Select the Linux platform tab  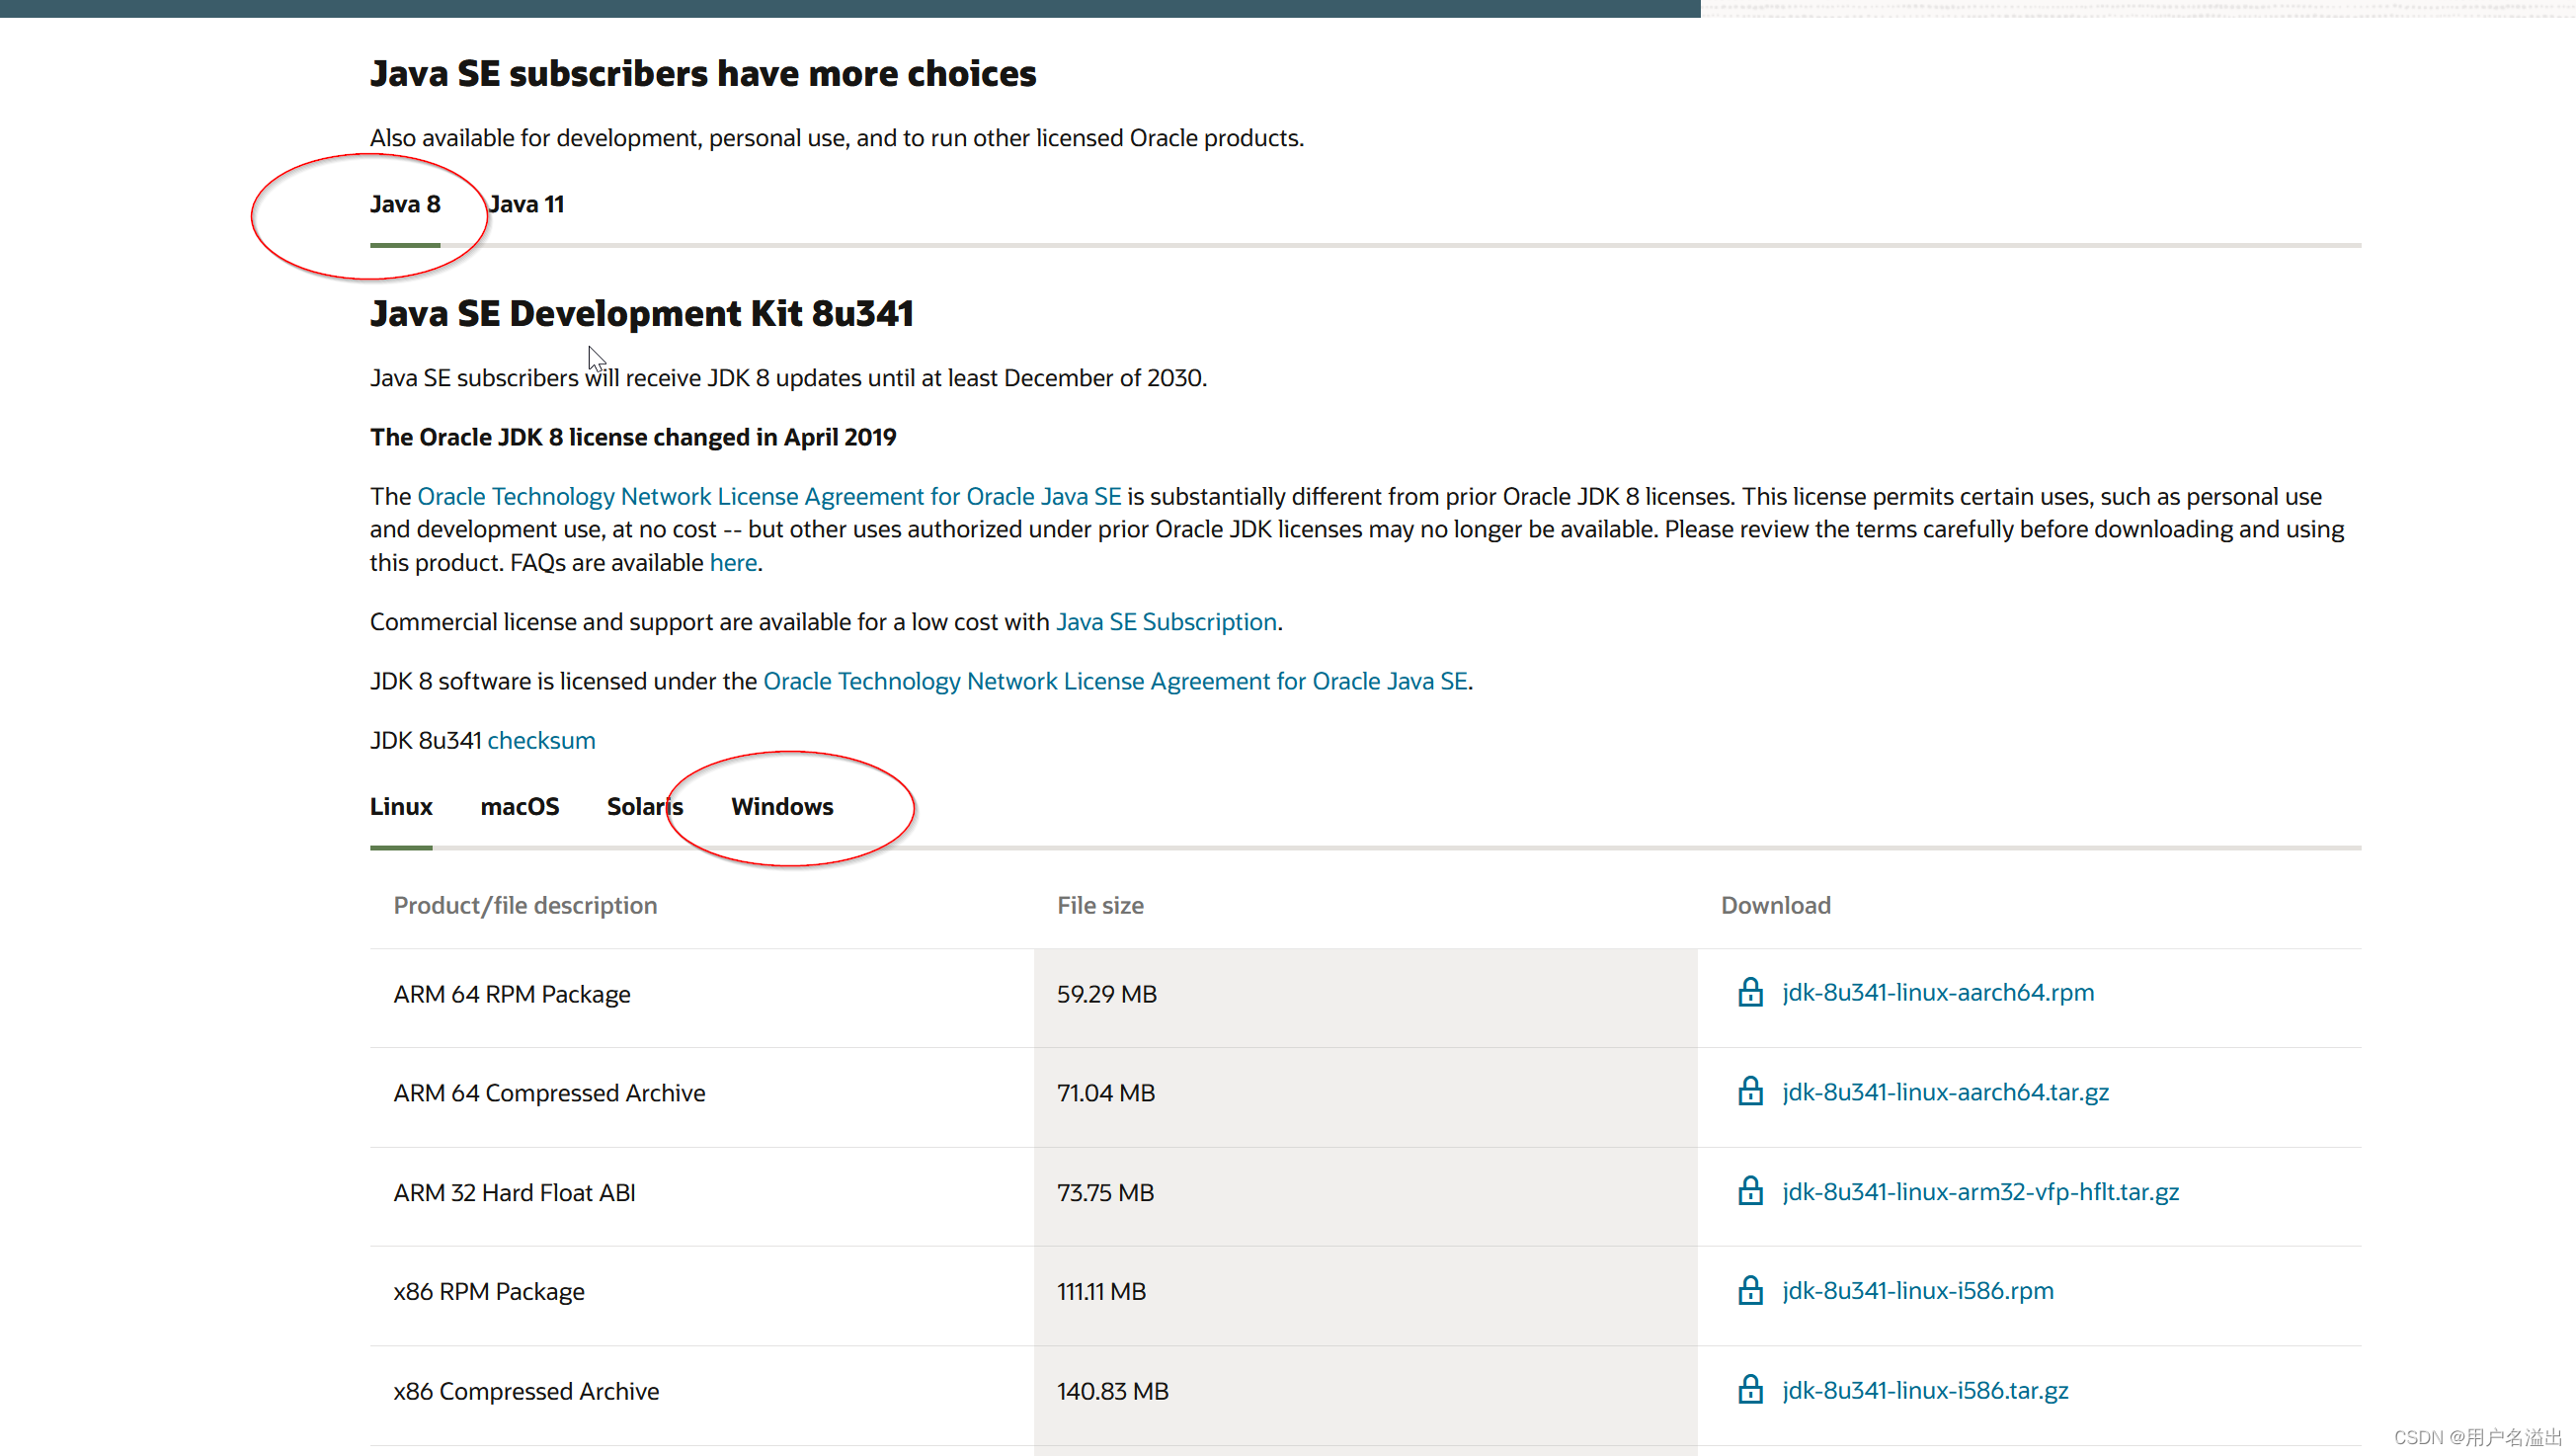[x=401, y=807]
